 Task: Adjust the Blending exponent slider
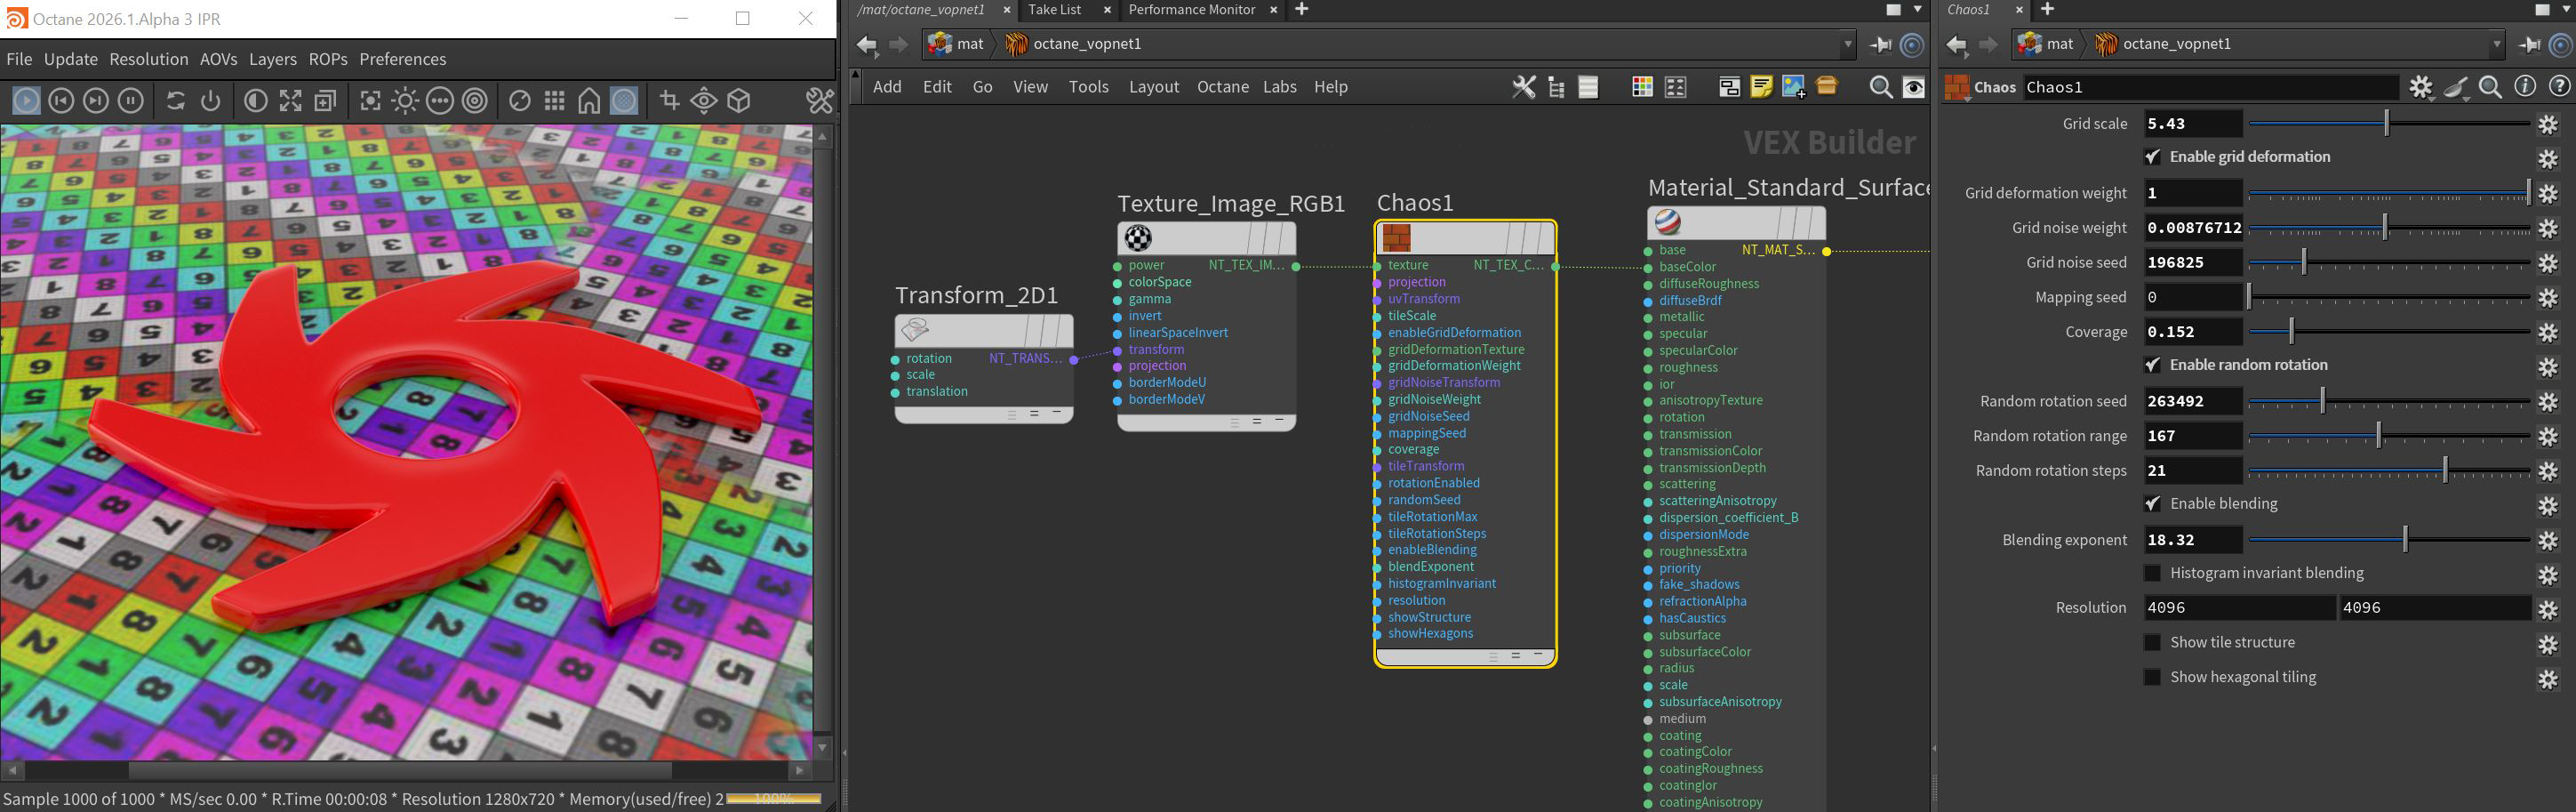click(2405, 540)
